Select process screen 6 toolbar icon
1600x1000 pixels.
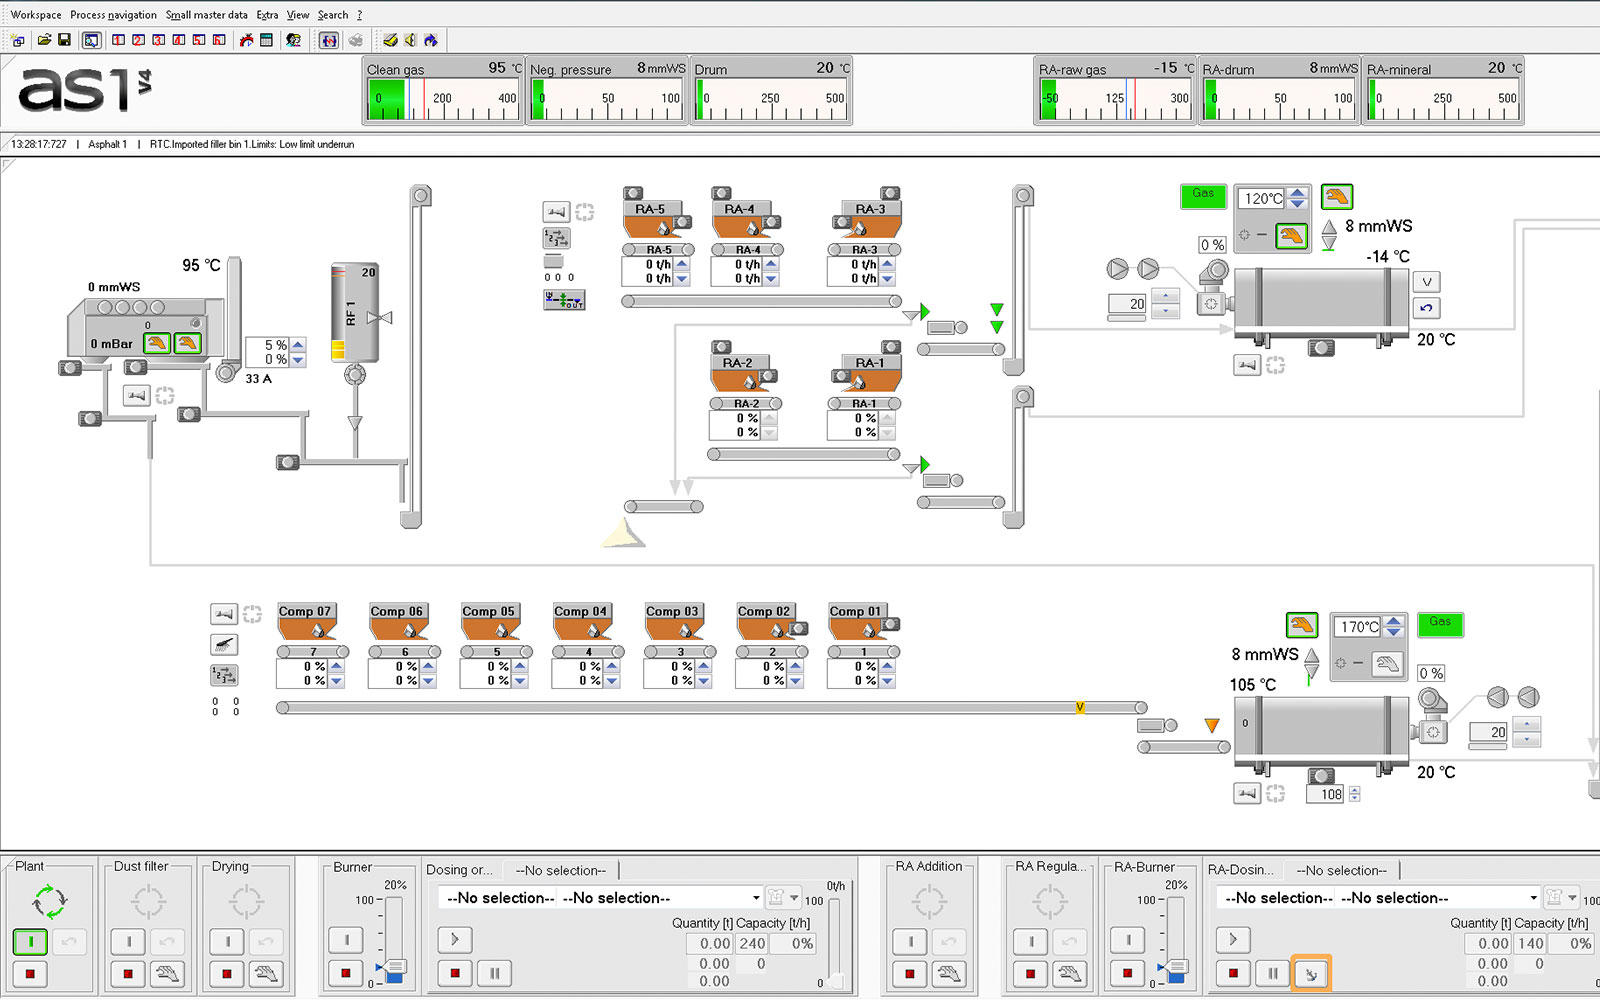219,40
